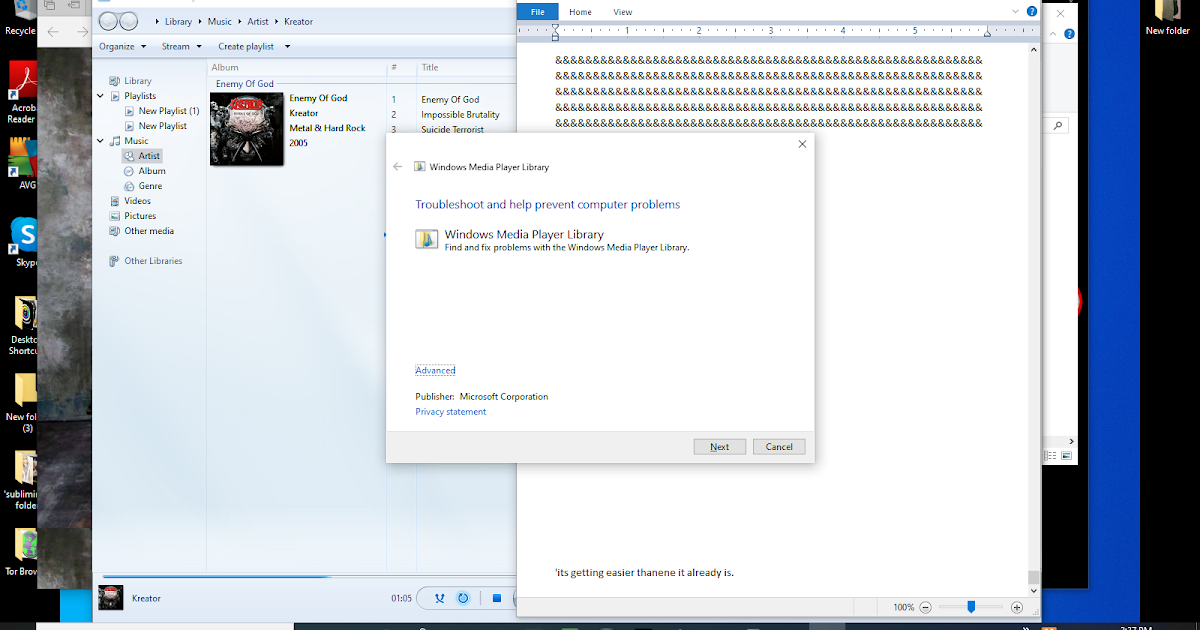
Task: Click the WordPad zoom slider handle
Action: [971, 607]
